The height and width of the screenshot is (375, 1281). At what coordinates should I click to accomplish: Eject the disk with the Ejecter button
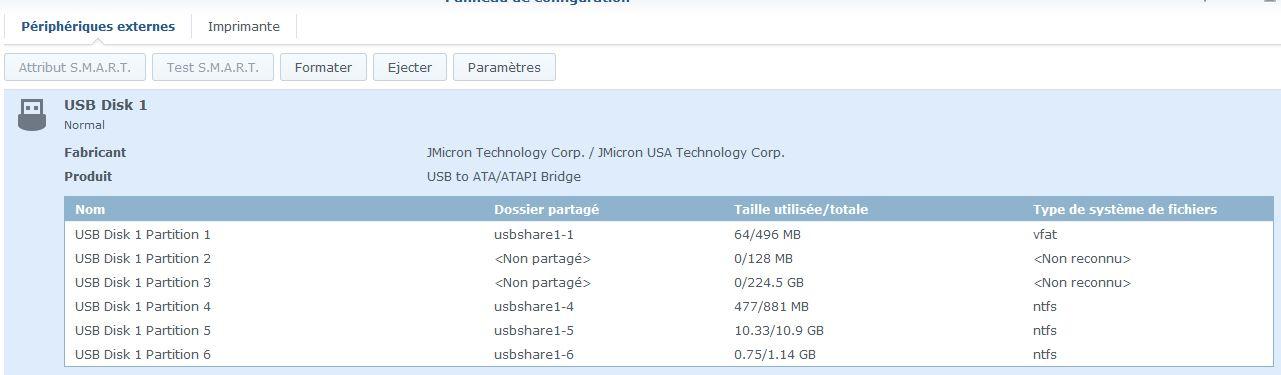410,67
